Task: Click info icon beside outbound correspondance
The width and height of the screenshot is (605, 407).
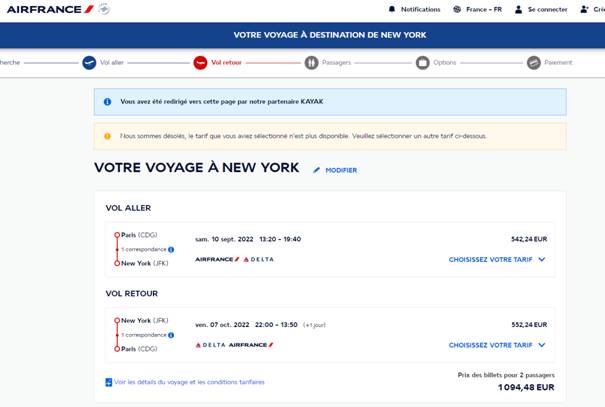Action: pyautogui.click(x=171, y=249)
